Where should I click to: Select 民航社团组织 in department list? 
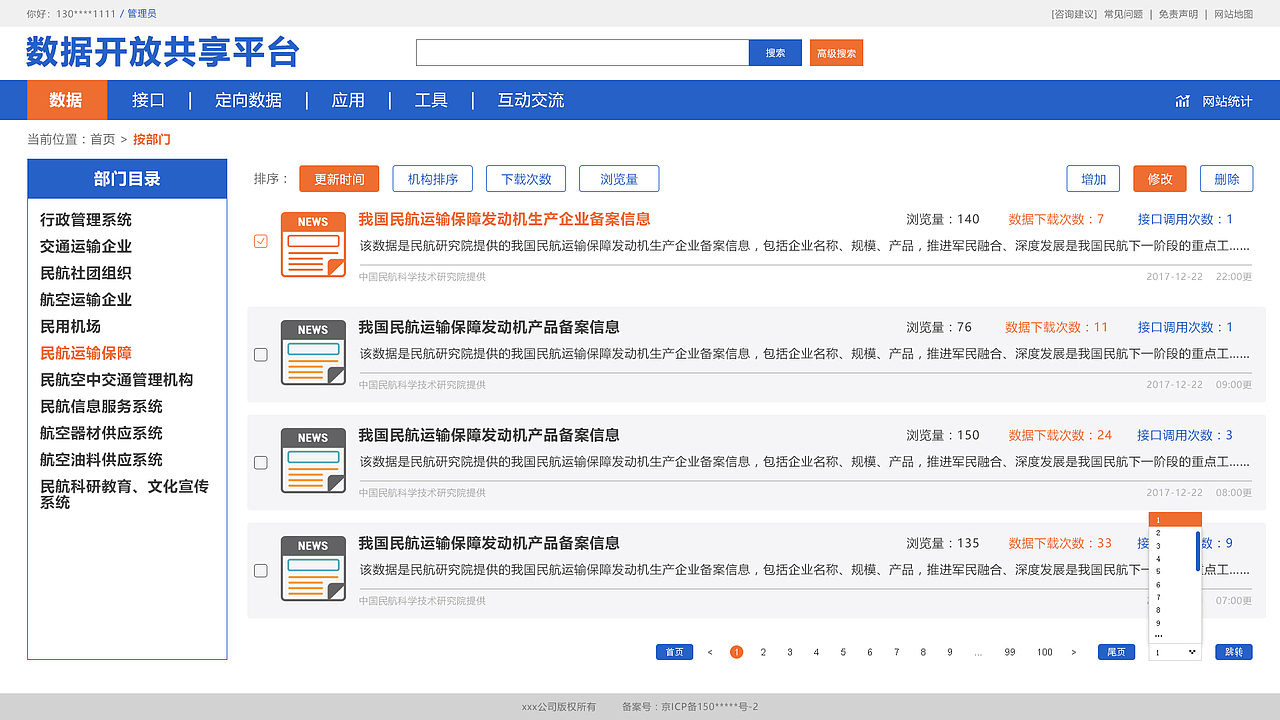86,273
